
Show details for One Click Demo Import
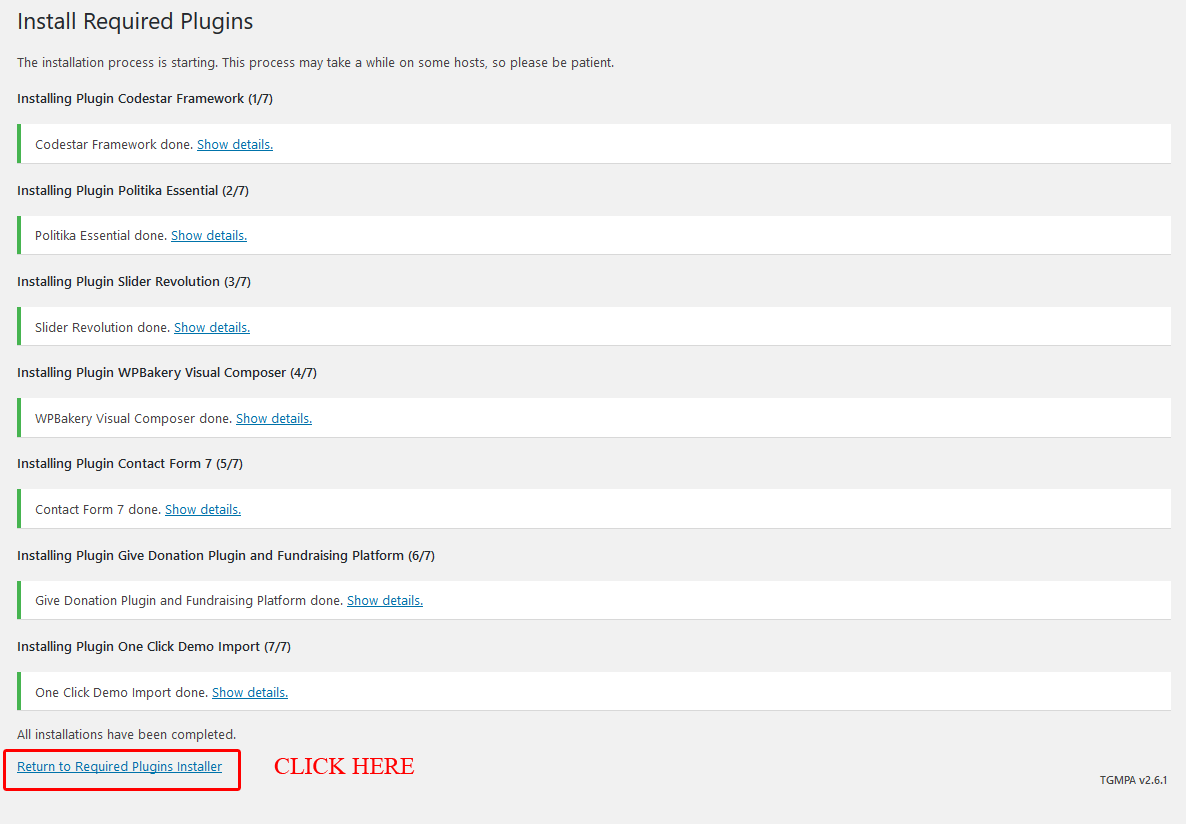[x=250, y=692]
